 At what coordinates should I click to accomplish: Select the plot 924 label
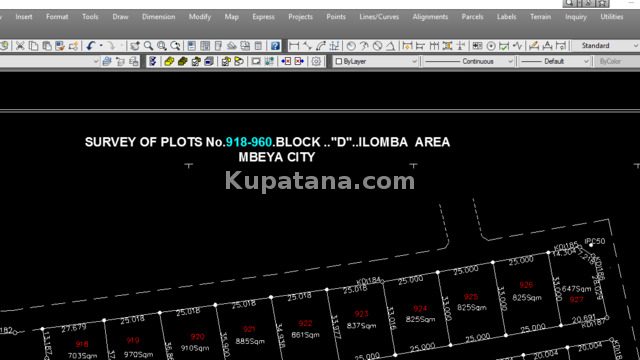420,309
